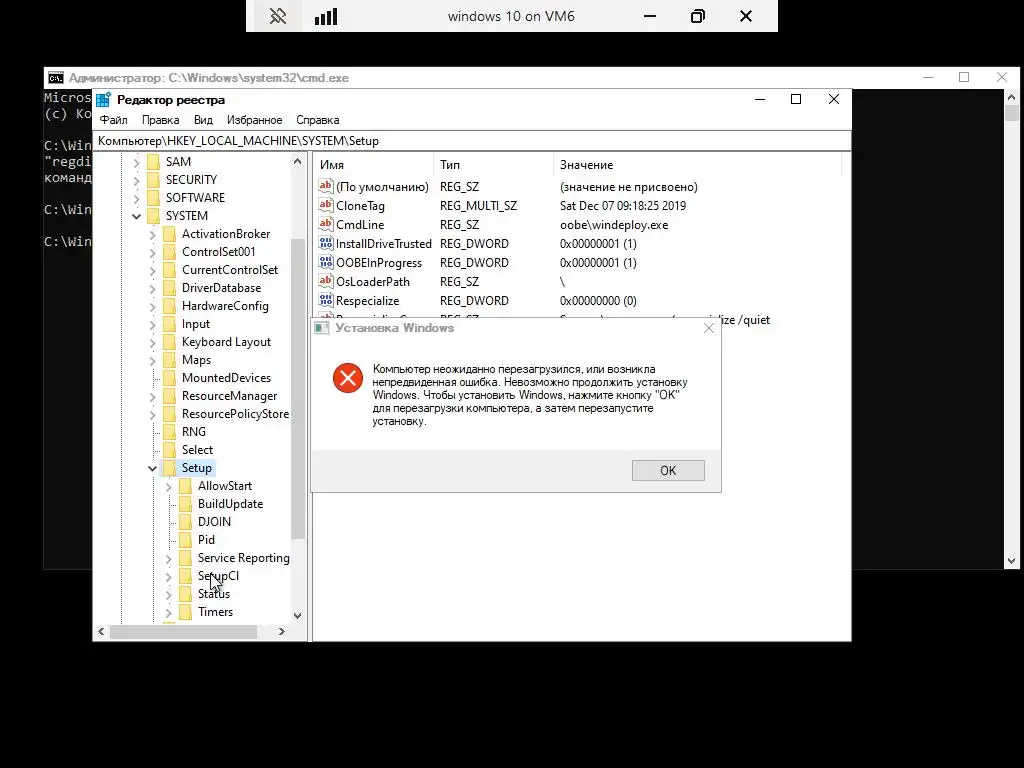The width and height of the screenshot is (1024, 768).
Task: Sort values by Имя column header
Action: pos(373,165)
